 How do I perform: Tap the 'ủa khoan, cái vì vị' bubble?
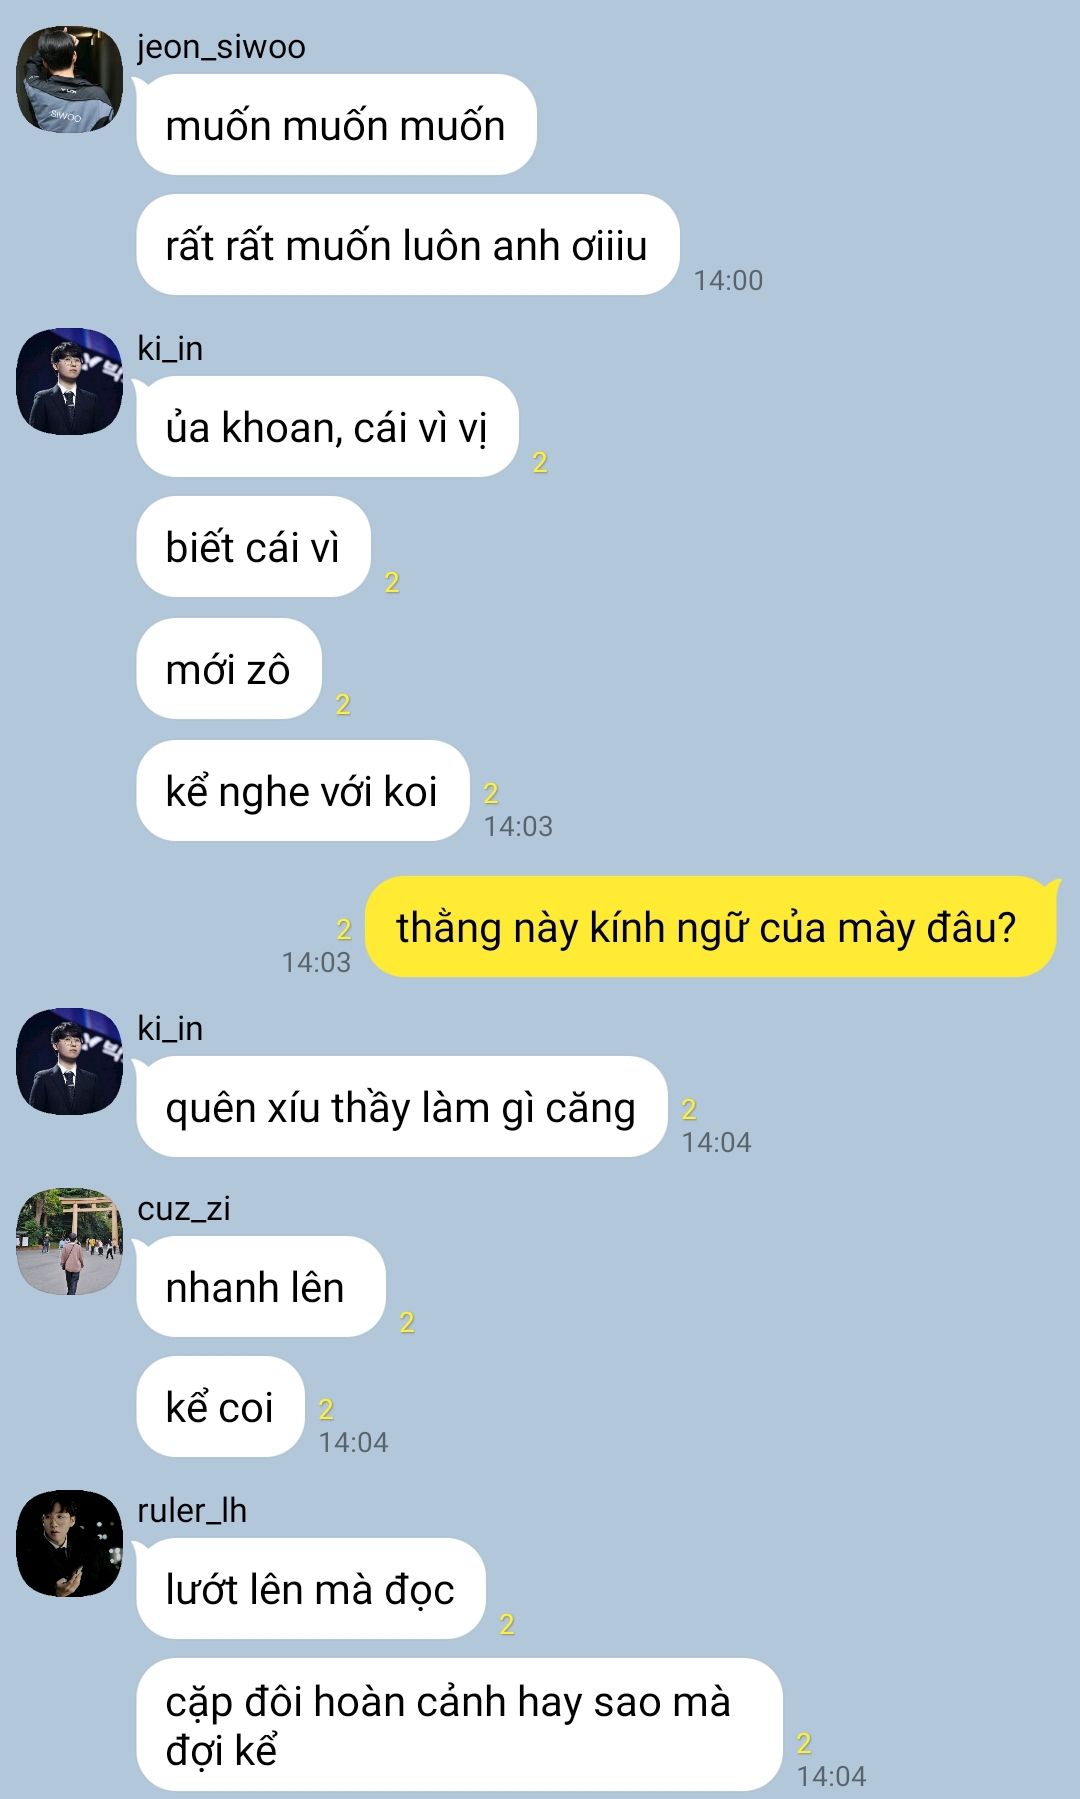(x=327, y=427)
